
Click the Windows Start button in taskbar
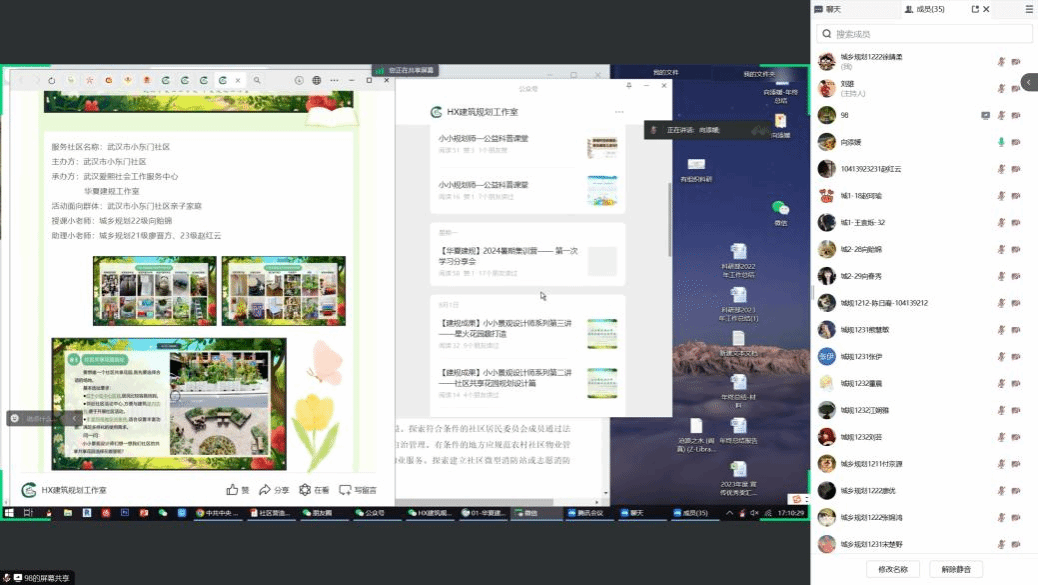point(9,513)
